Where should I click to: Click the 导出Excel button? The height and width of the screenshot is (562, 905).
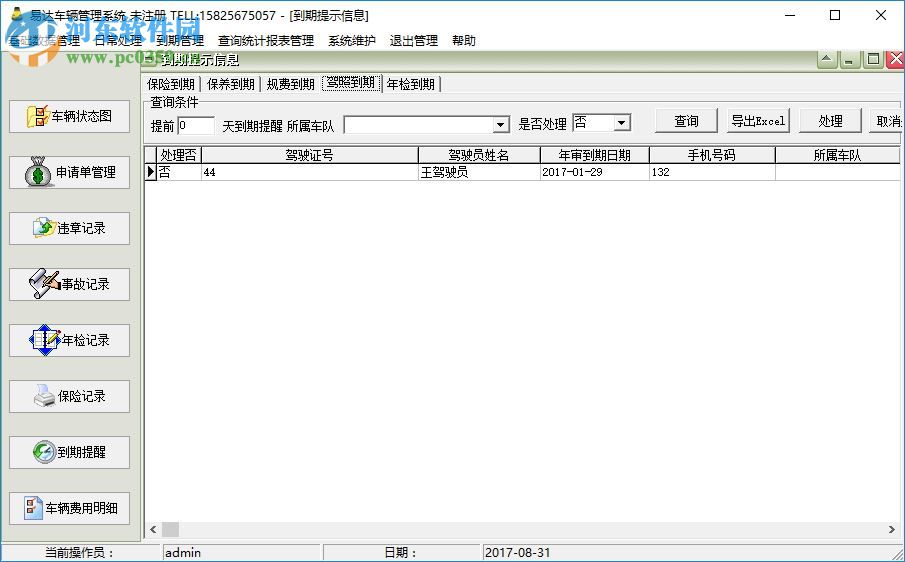(x=758, y=121)
